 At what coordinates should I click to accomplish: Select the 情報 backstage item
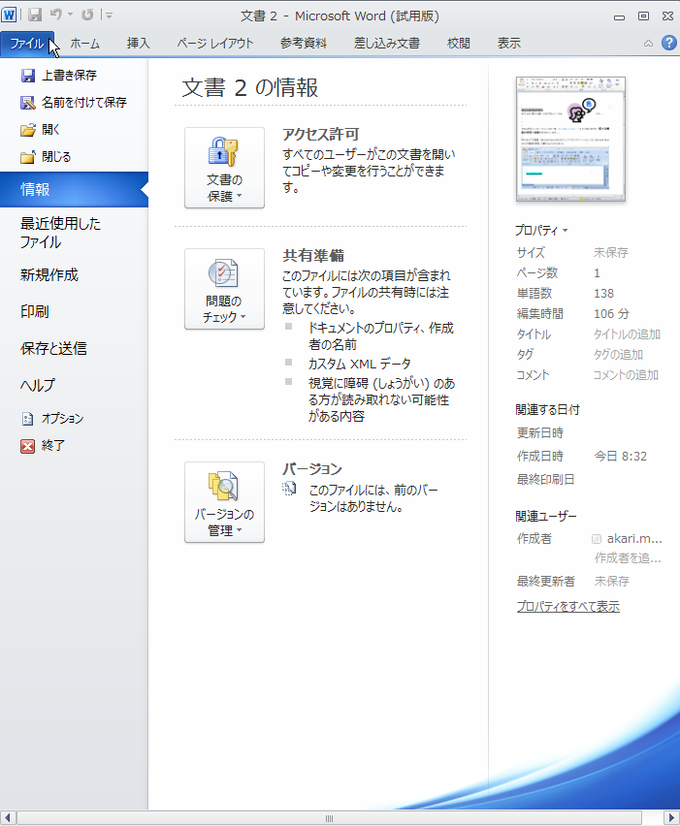pos(74,189)
